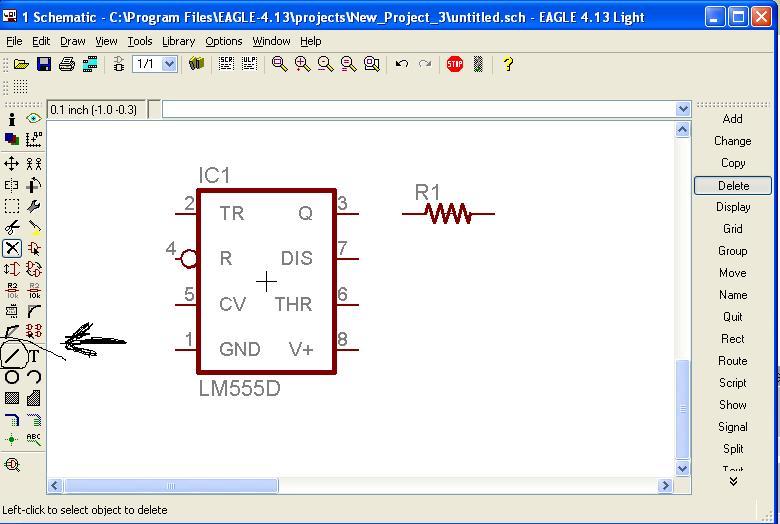The width and height of the screenshot is (780, 524).
Task: Click Route in the text menu
Action: point(733,361)
